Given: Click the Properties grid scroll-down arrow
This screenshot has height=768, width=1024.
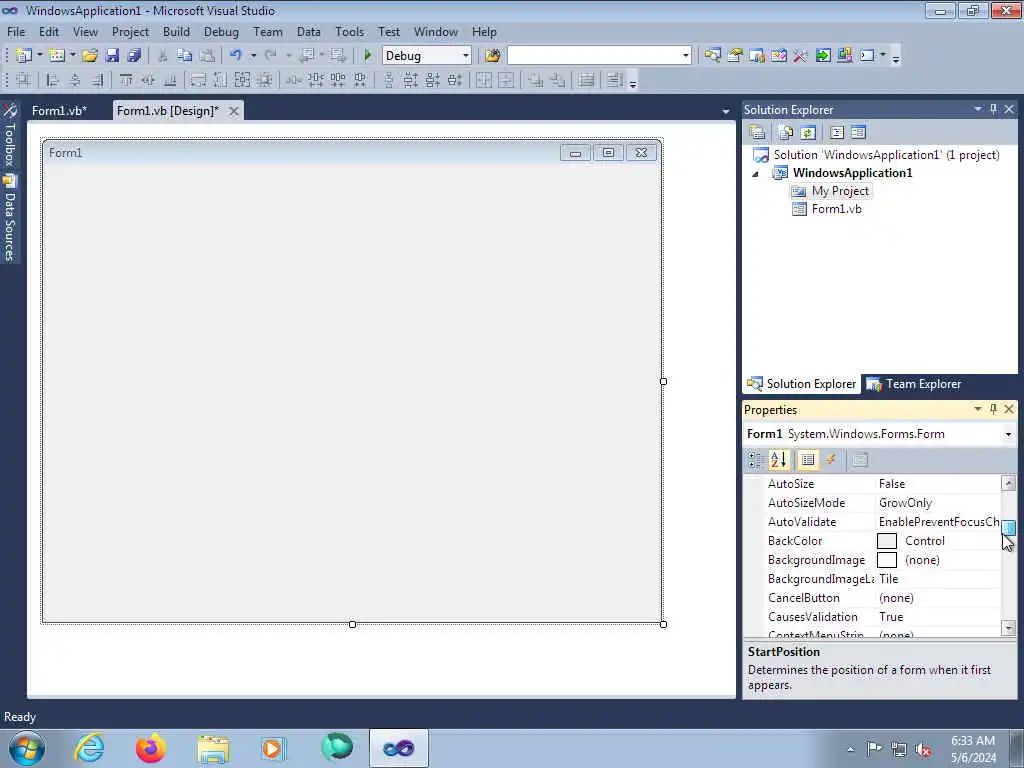Looking at the screenshot, I should [1008, 628].
